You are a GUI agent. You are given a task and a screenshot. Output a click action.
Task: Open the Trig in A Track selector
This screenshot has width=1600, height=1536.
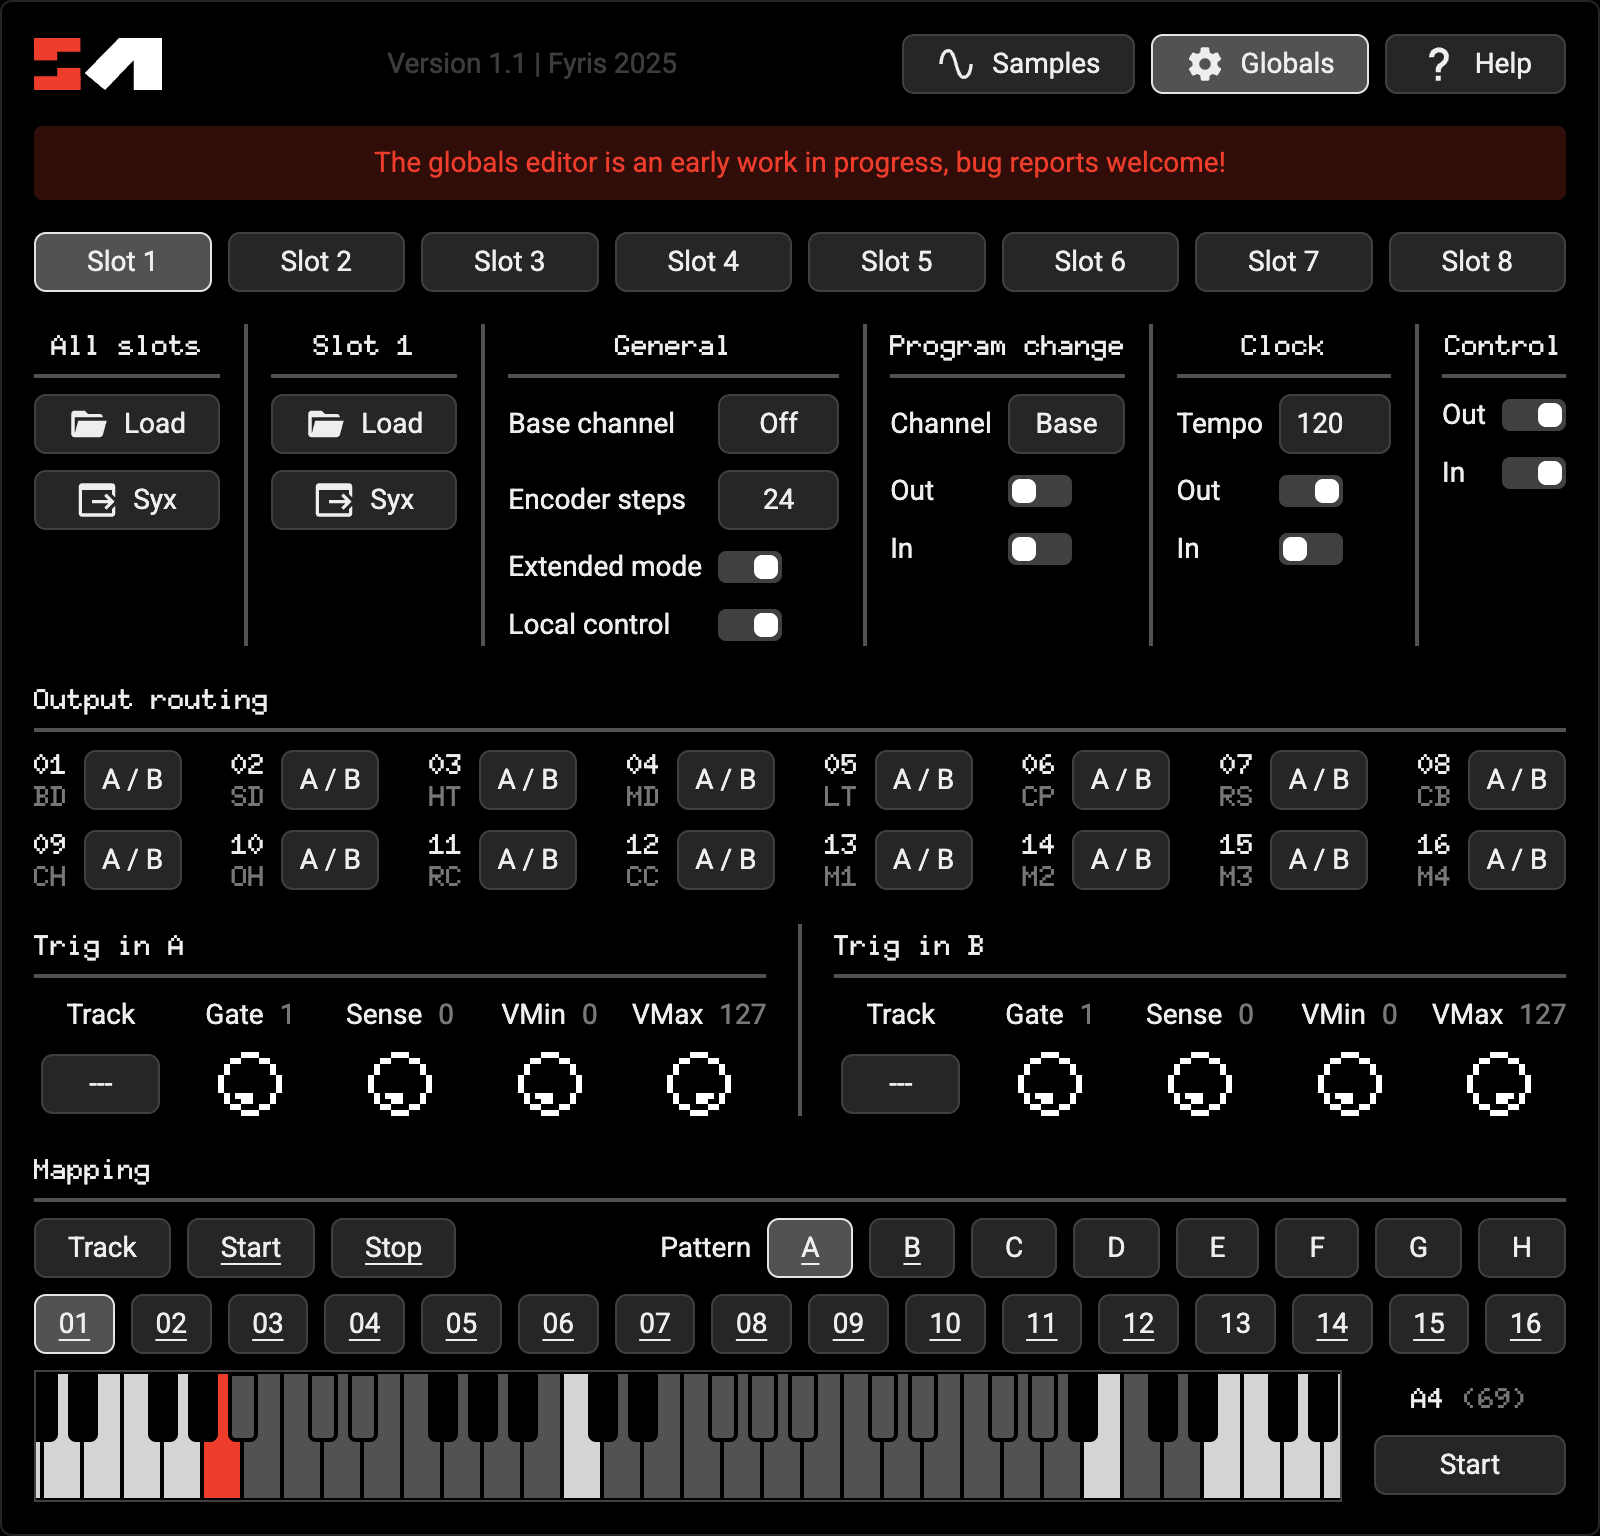(x=100, y=1084)
